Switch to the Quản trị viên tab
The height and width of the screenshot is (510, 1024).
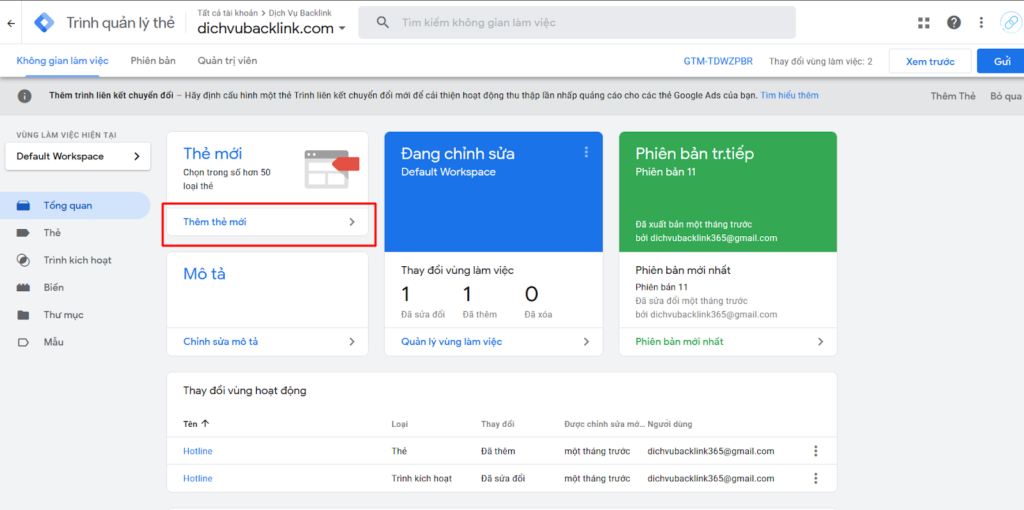[227, 61]
